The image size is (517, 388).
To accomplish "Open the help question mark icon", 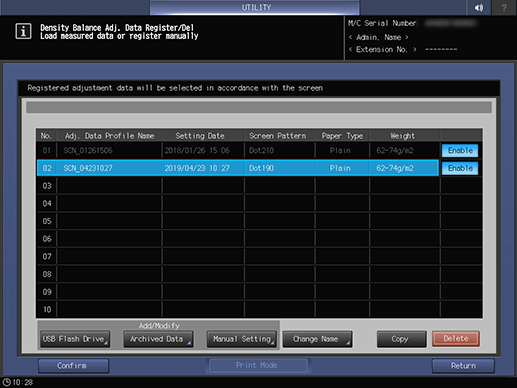I will click(504, 7).
